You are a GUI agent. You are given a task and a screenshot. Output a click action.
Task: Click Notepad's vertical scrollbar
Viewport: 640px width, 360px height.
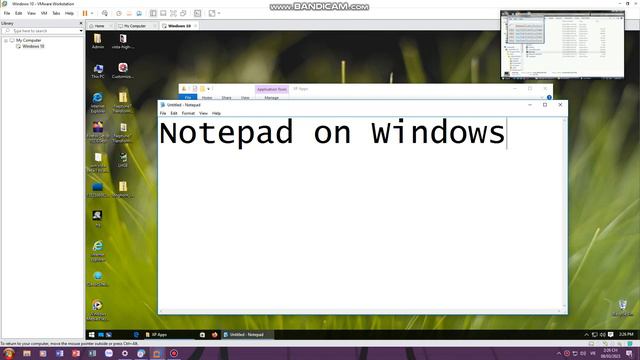564,213
